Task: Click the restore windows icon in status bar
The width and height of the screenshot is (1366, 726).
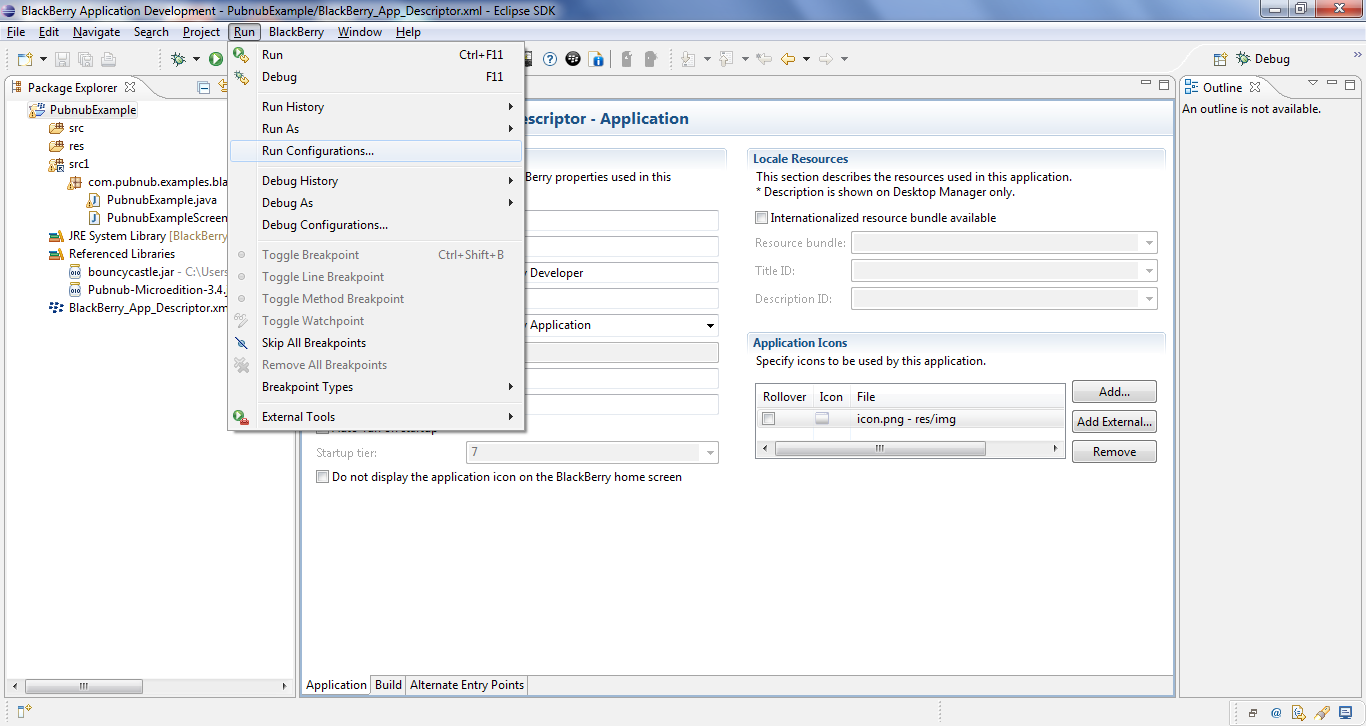Action: point(1253,713)
